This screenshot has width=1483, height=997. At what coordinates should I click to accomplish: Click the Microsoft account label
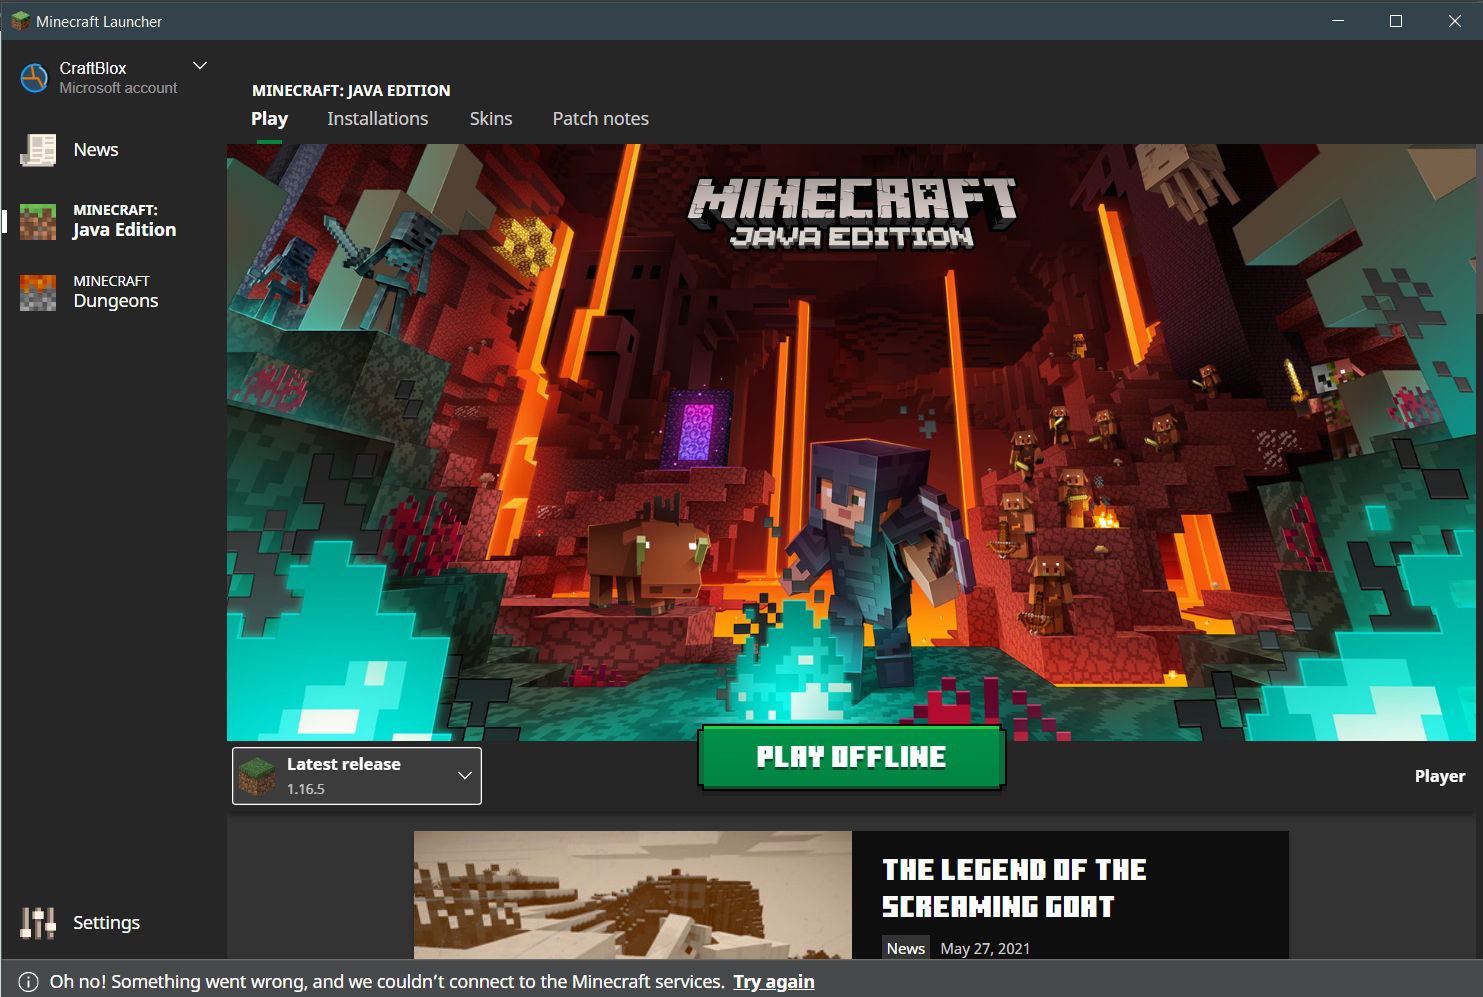point(118,88)
